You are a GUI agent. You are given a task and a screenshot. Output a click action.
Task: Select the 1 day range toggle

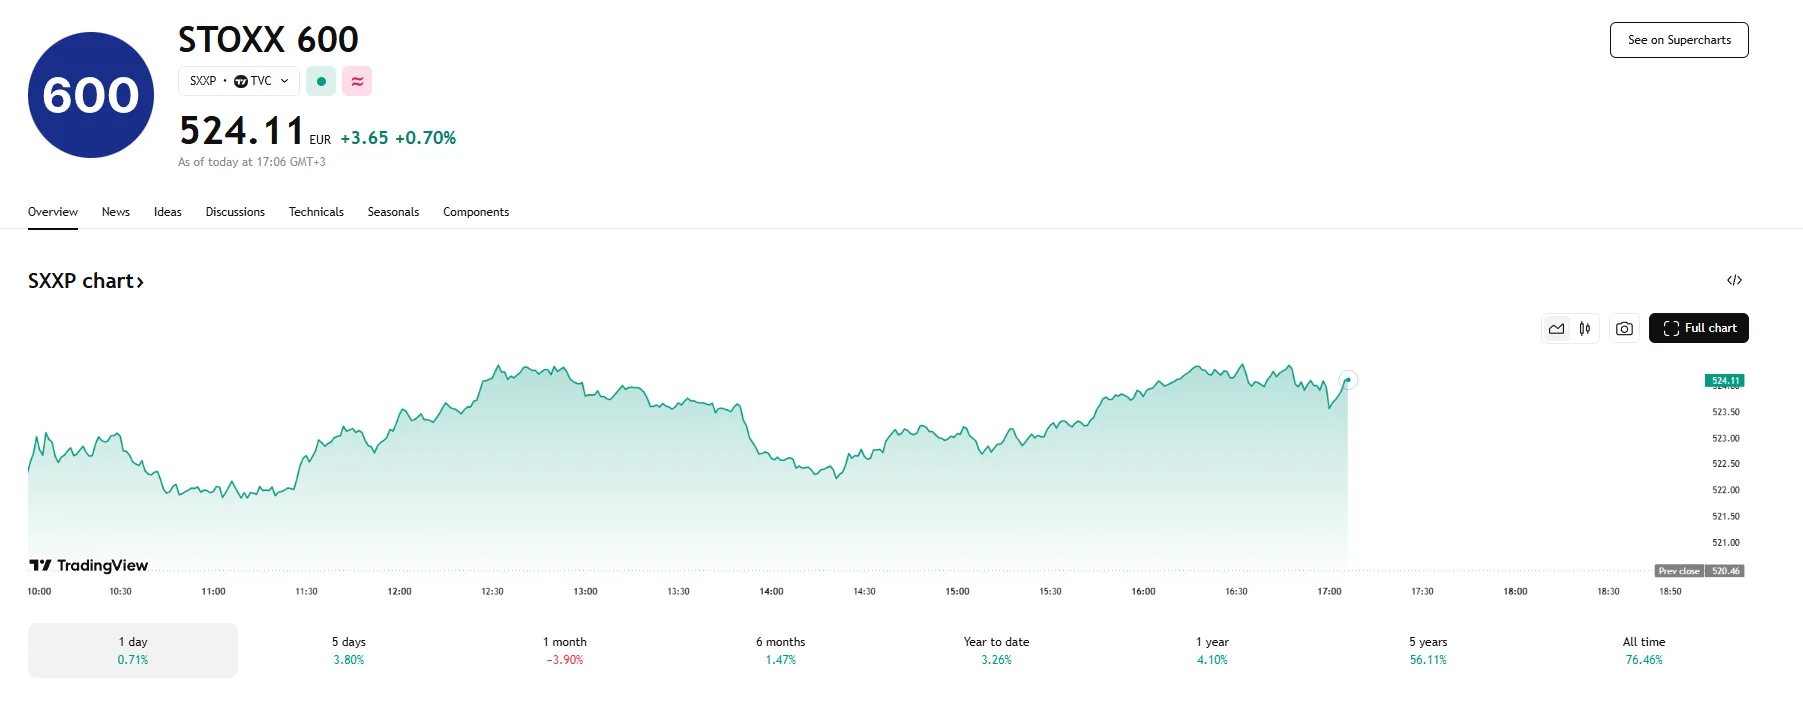click(131, 650)
